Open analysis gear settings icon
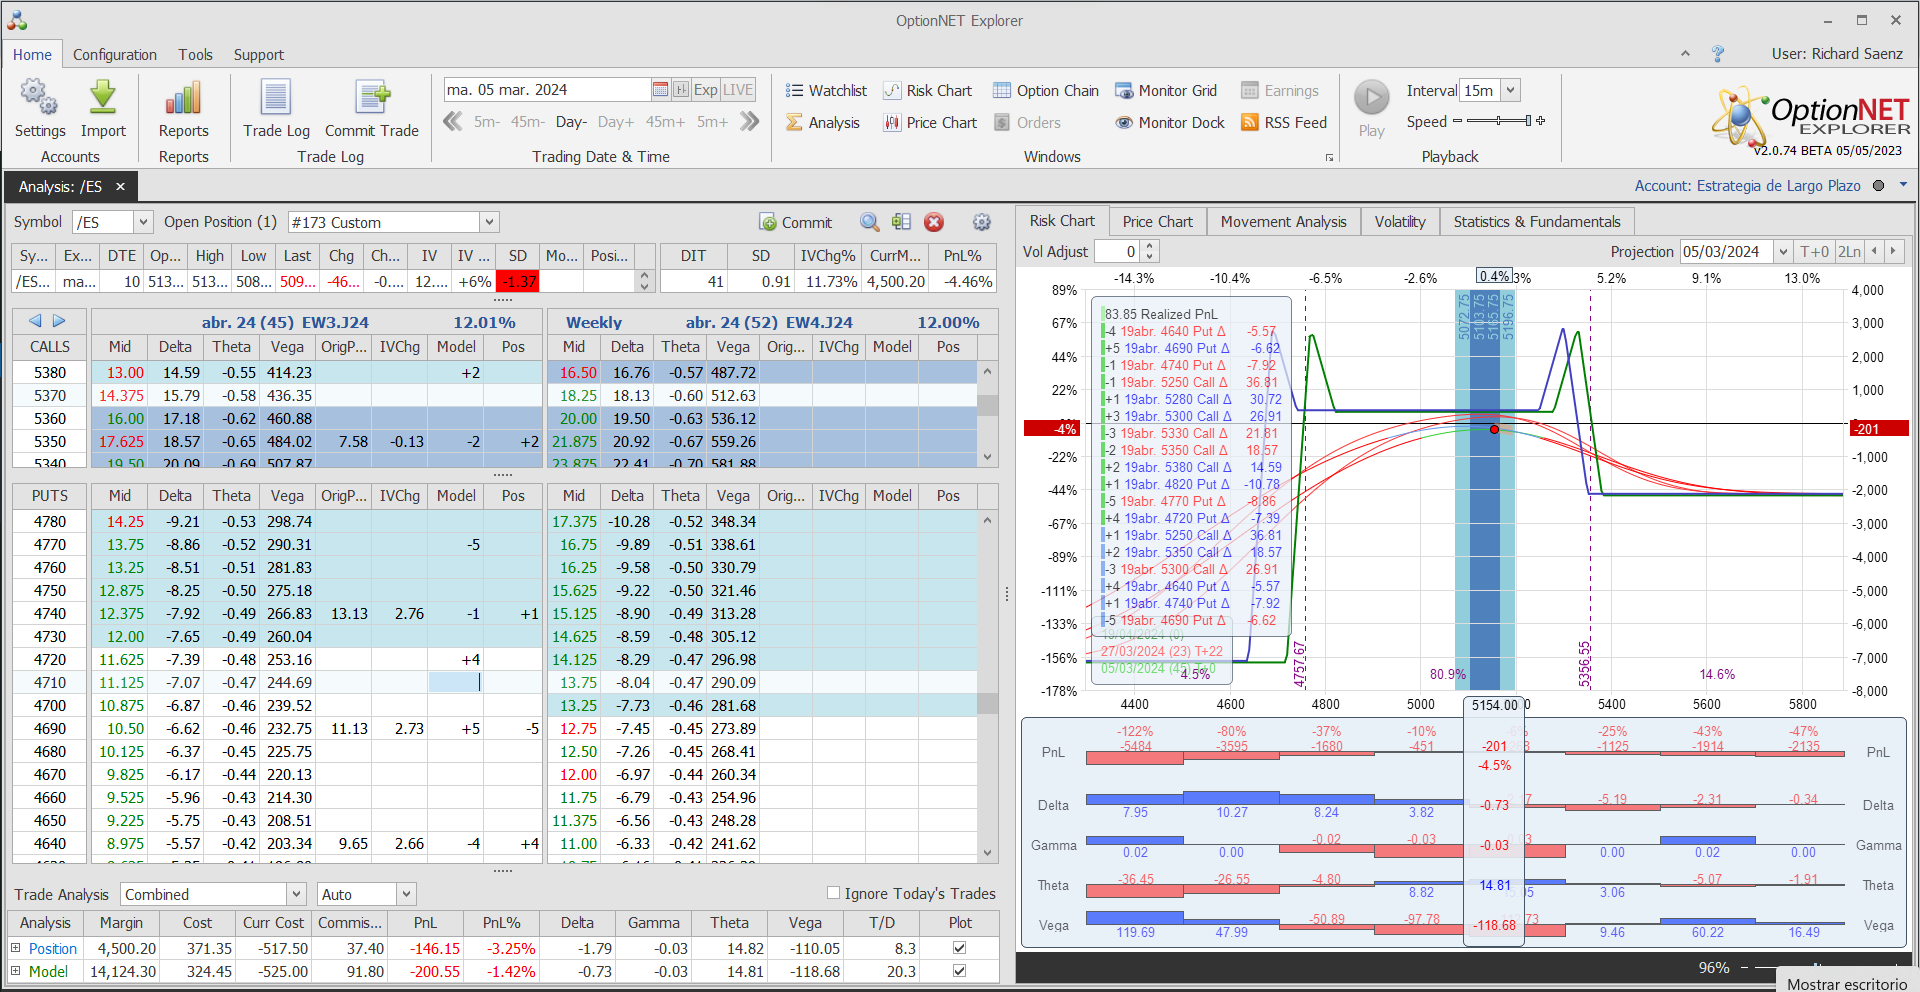 pos(982,222)
